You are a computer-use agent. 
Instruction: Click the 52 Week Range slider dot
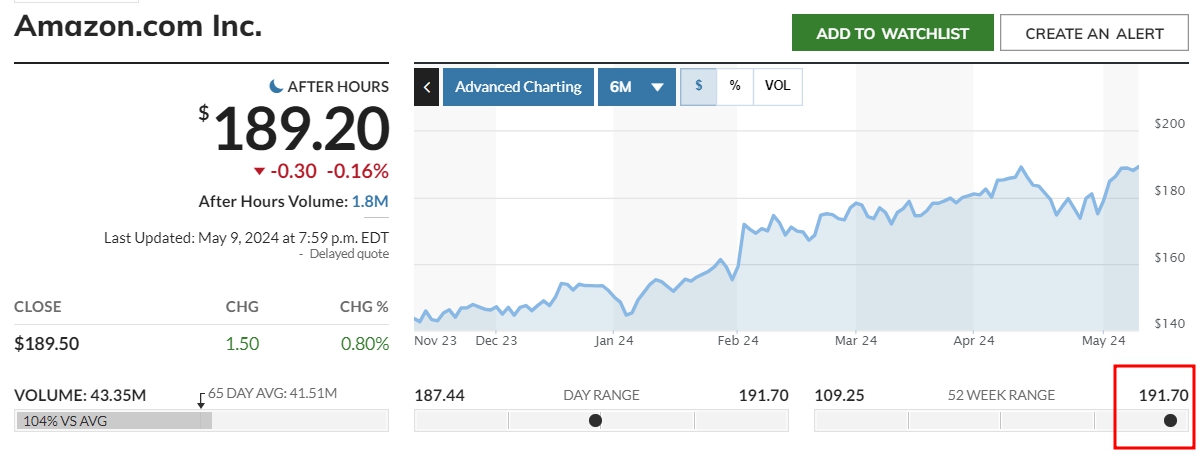1170,421
